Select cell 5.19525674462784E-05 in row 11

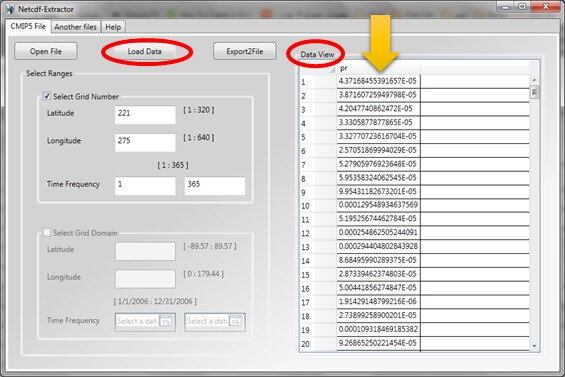(378, 219)
